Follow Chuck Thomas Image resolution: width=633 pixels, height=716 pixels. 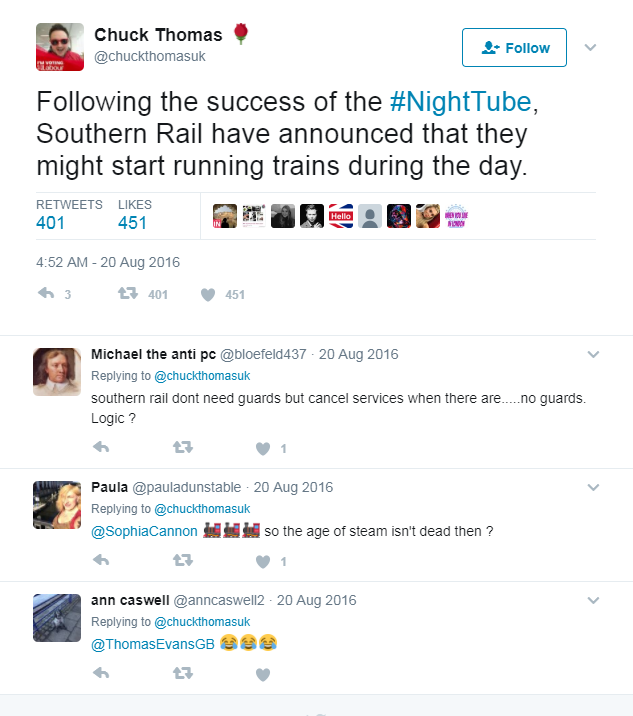click(x=514, y=48)
